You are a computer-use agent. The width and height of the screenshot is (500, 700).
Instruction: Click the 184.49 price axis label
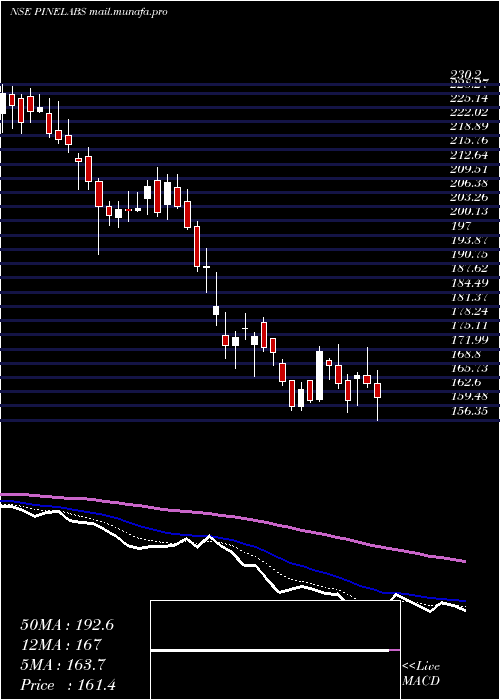coord(469,283)
